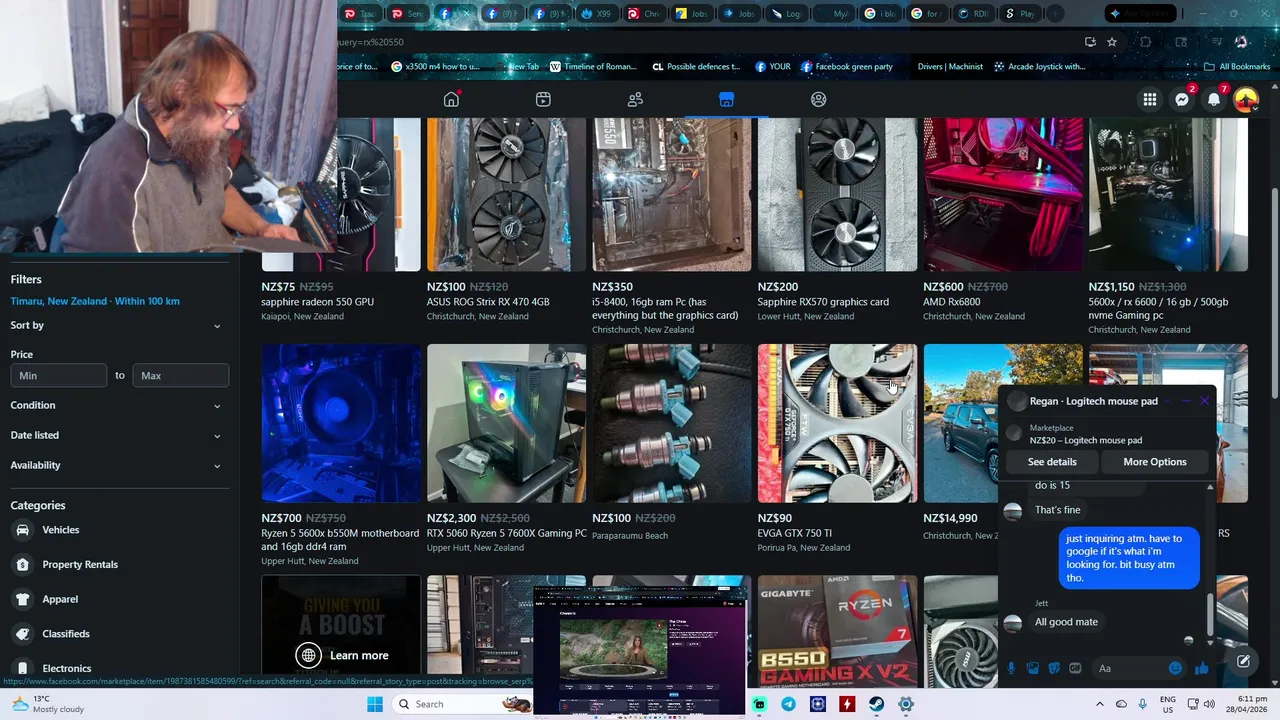Change location Timaru, New Zealand within 100 km
This screenshot has height=720, width=1280.
click(x=95, y=301)
